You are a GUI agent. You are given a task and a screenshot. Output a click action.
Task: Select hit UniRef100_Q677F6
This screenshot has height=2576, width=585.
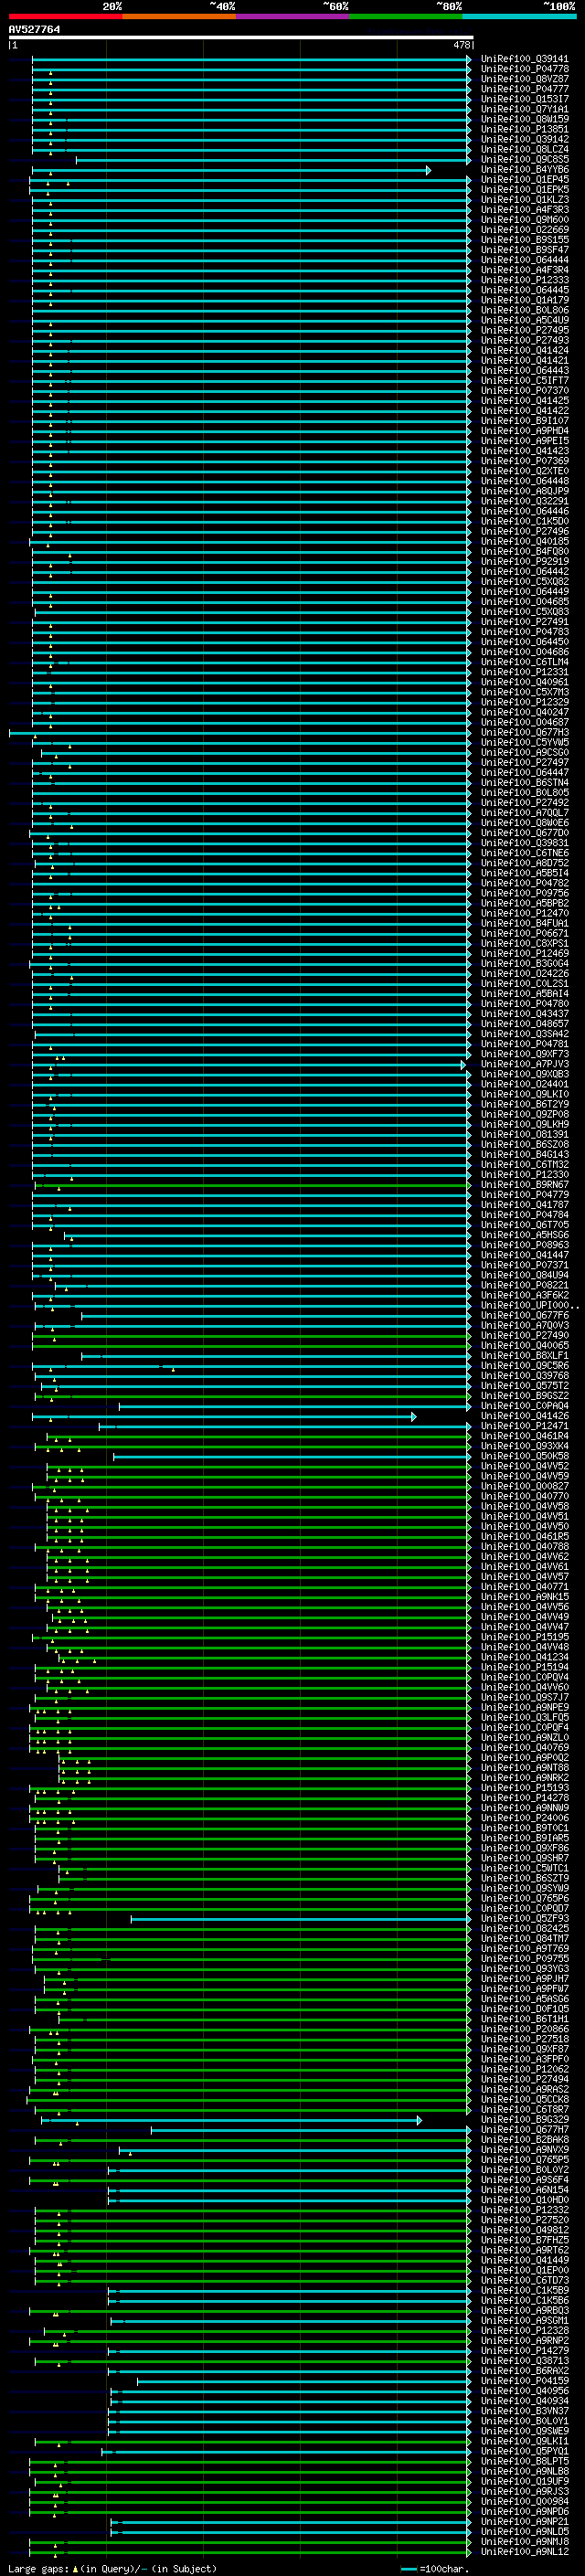(525, 1315)
